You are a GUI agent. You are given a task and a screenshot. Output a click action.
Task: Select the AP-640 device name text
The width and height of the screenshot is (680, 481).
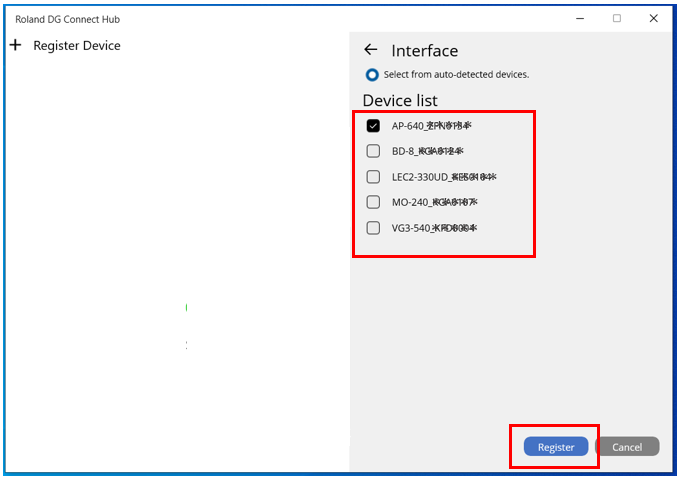click(432, 126)
